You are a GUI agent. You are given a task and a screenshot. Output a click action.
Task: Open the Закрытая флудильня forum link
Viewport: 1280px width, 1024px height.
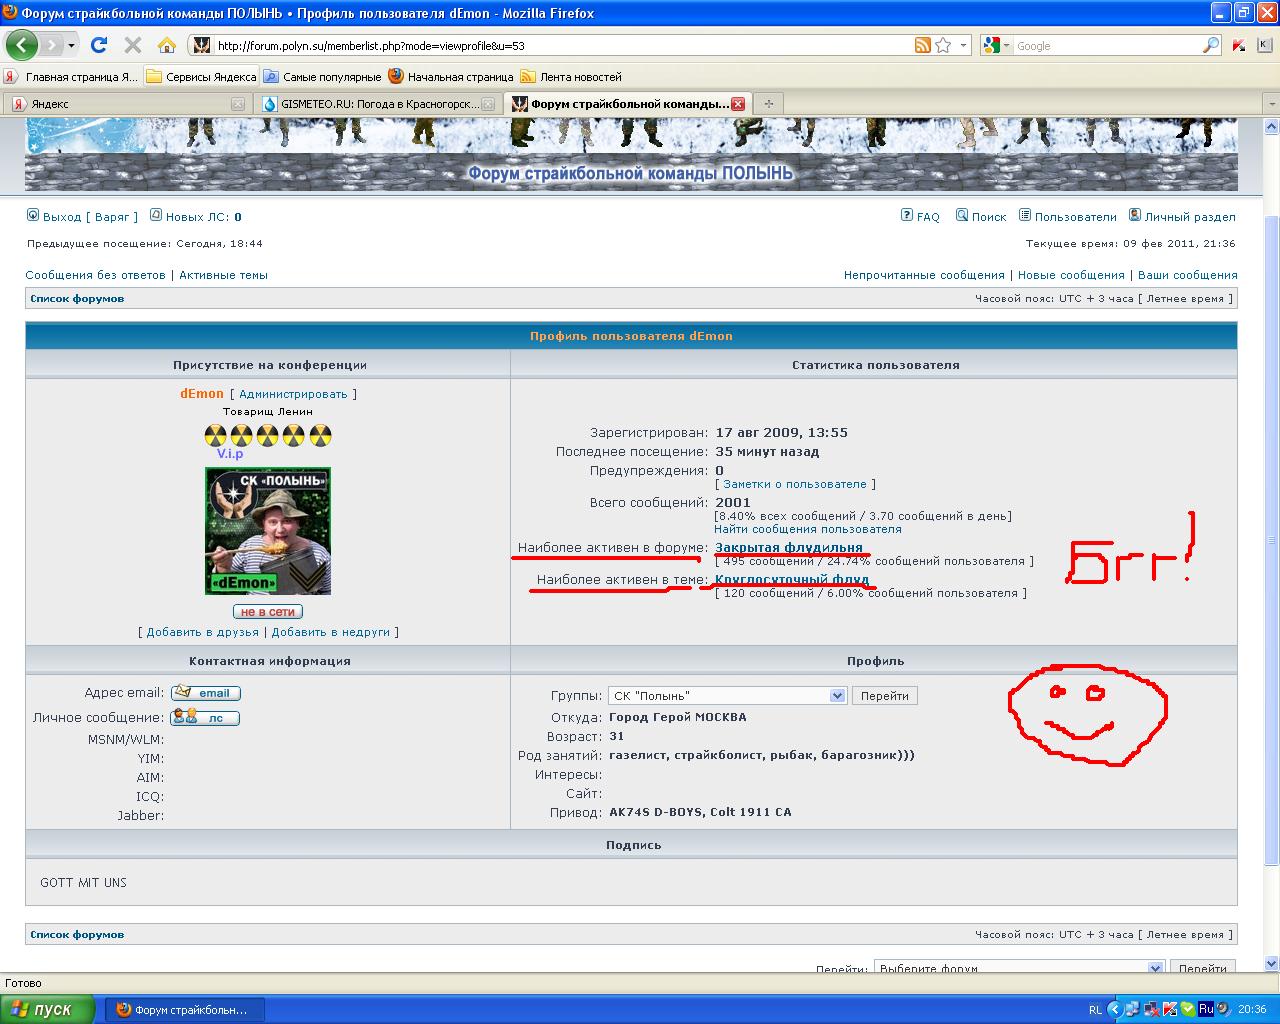point(788,548)
